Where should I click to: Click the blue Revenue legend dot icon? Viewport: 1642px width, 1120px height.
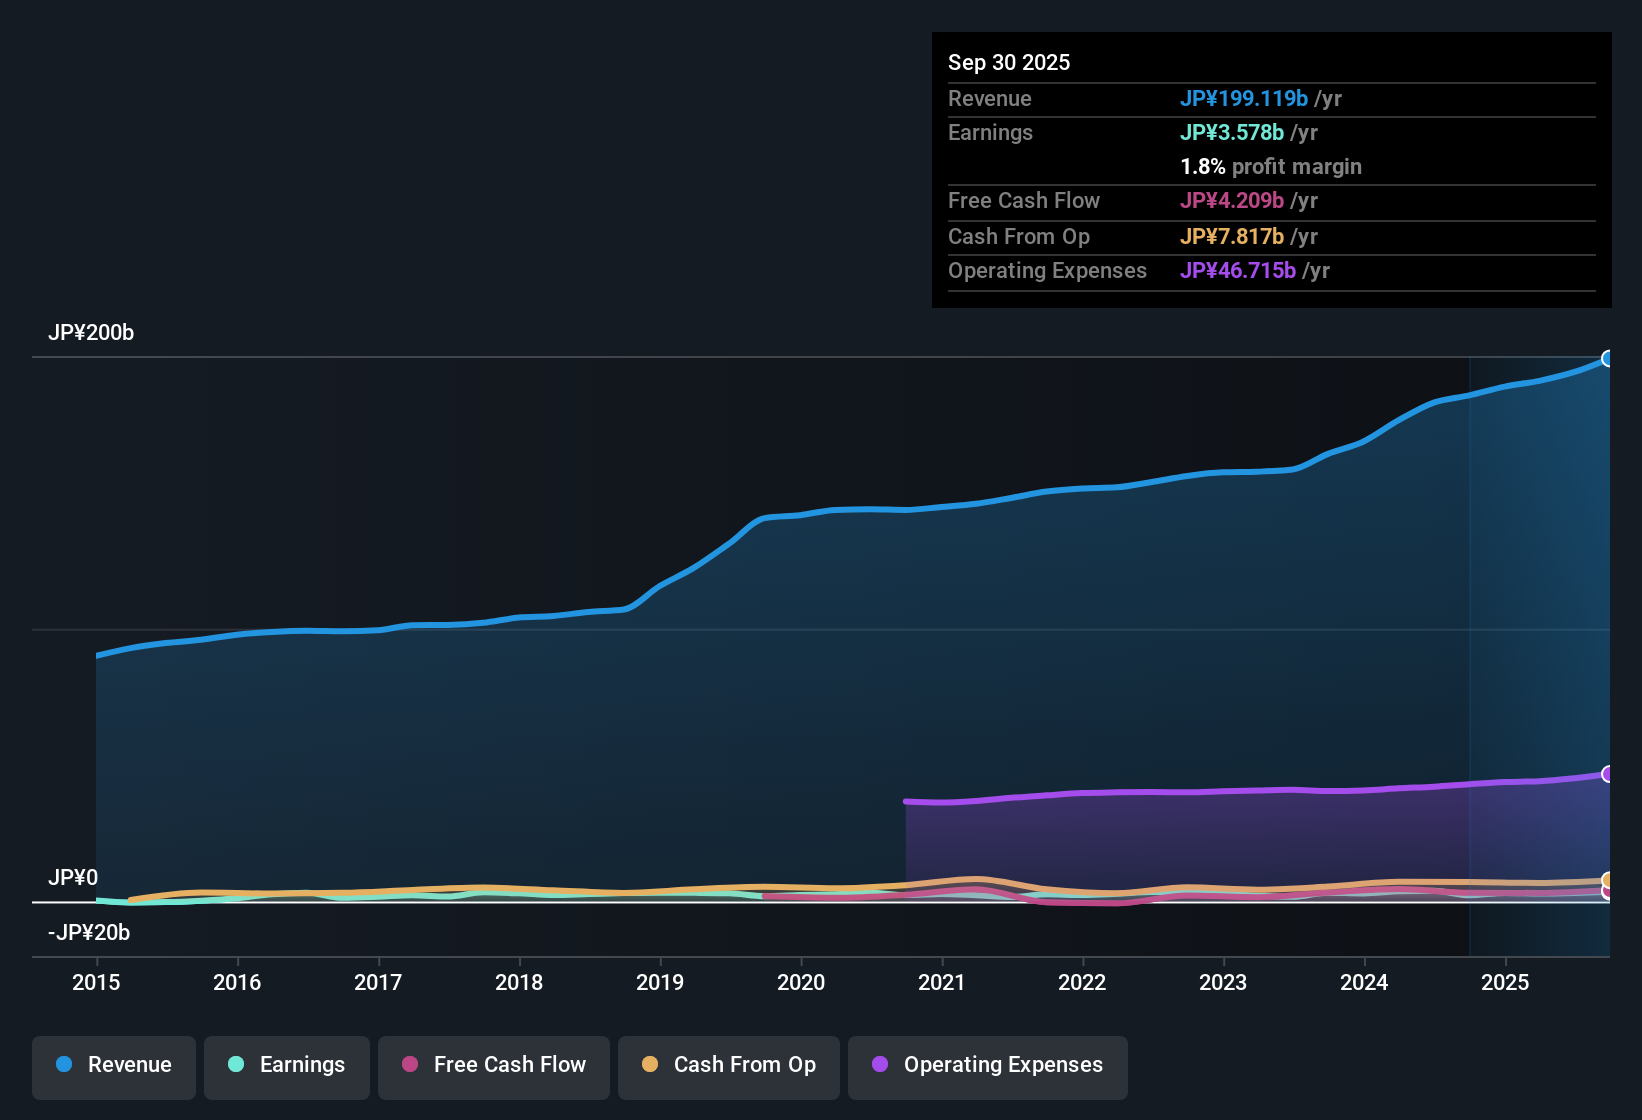63,1065
